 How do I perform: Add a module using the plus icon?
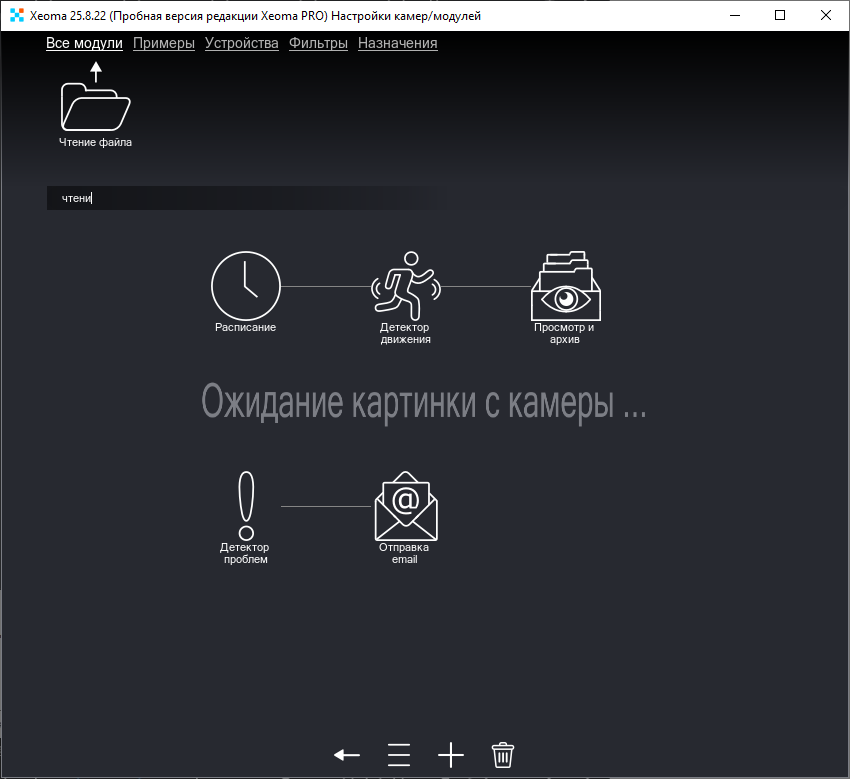point(450,755)
